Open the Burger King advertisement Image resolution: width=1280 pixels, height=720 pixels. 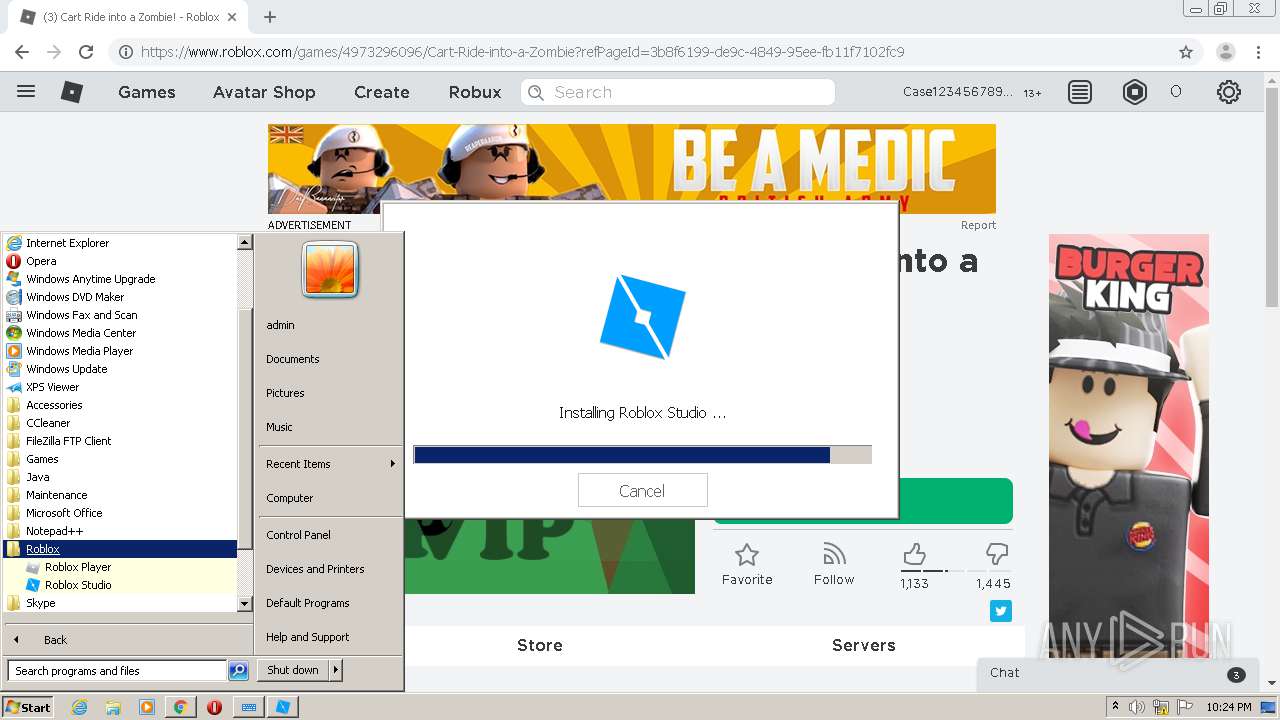click(1128, 445)
